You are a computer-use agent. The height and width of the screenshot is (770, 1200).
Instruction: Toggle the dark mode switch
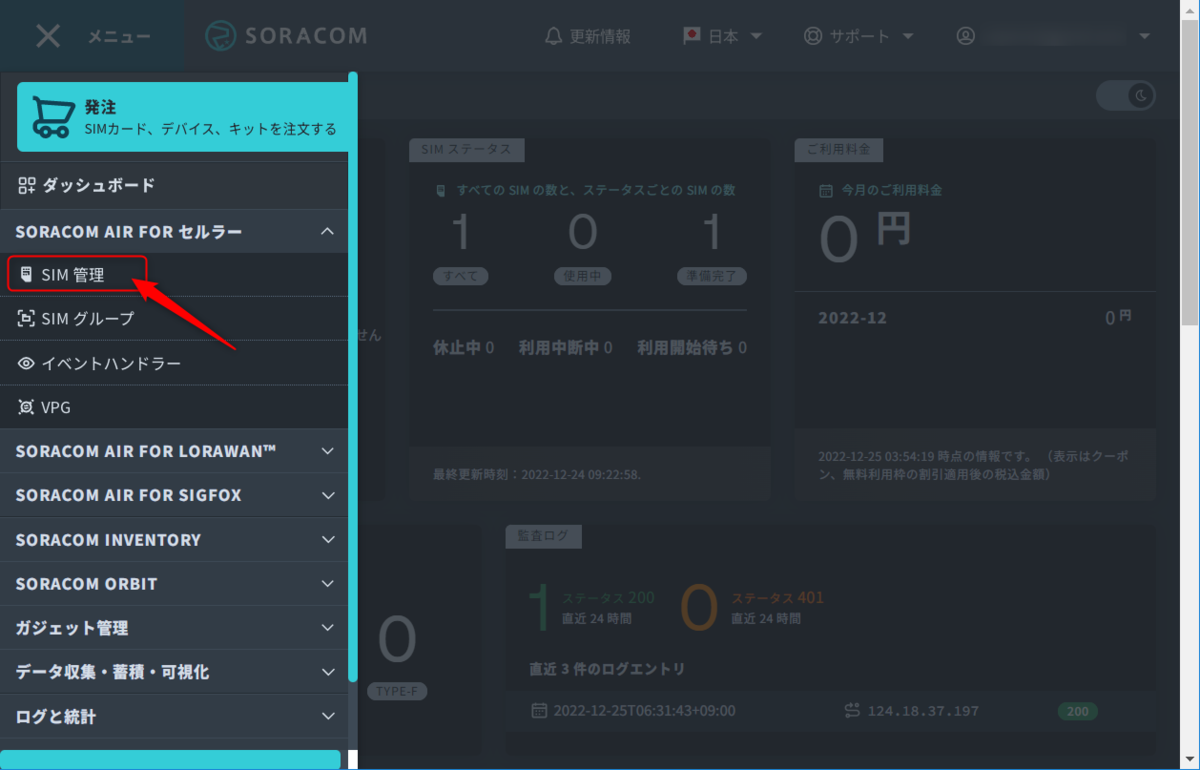[x=1126, y=96]
